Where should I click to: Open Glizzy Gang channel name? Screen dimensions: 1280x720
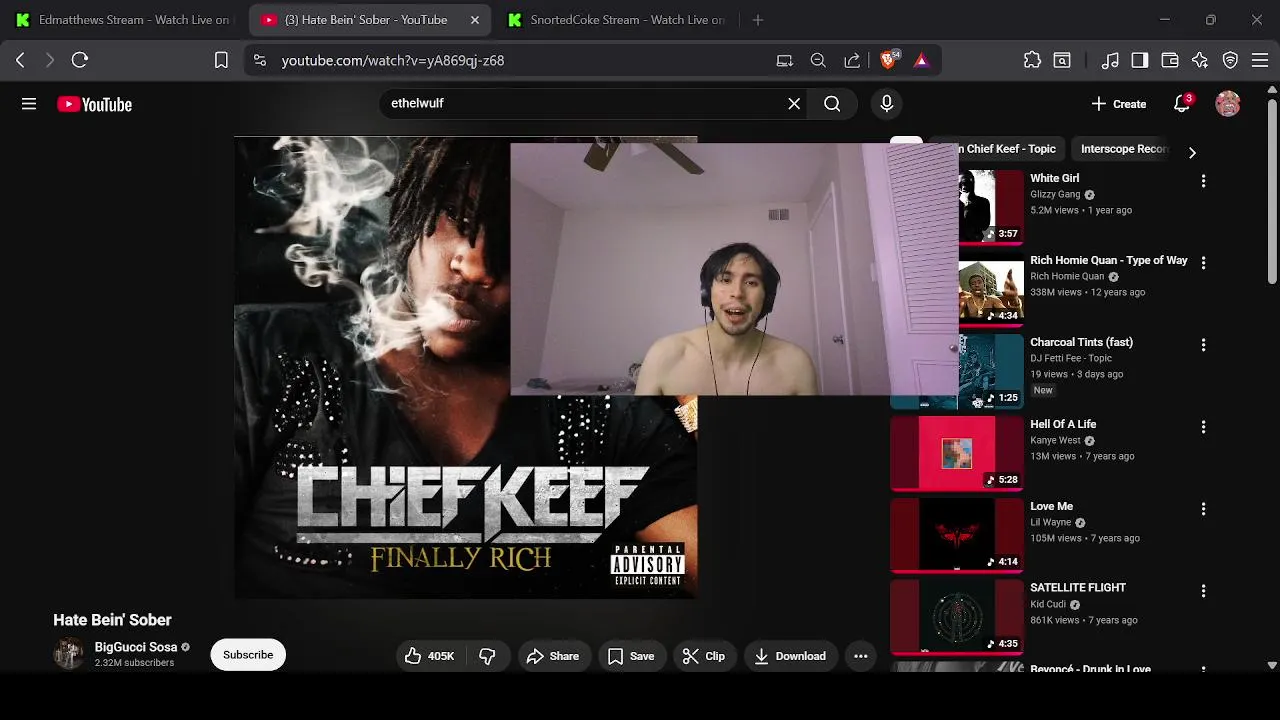1055,194
